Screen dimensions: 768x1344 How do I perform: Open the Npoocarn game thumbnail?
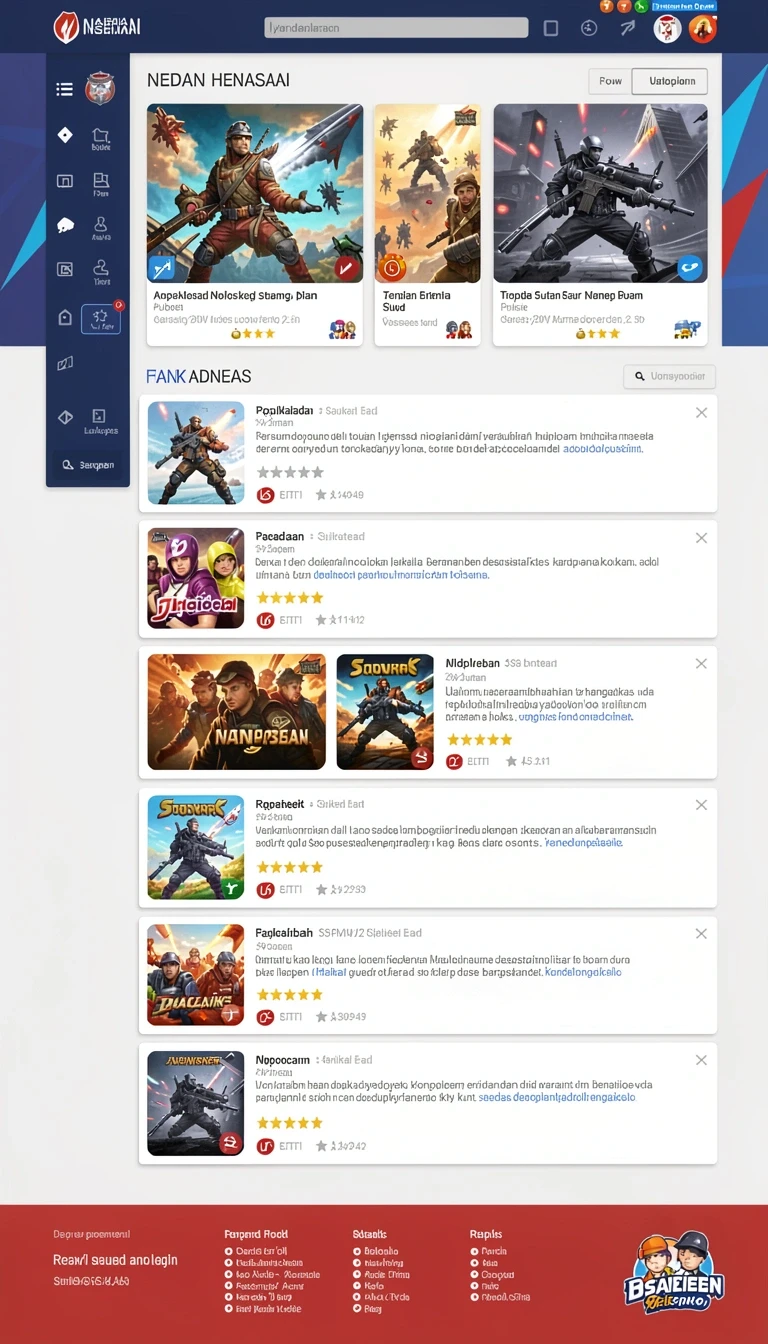[x=196, y=1103]
